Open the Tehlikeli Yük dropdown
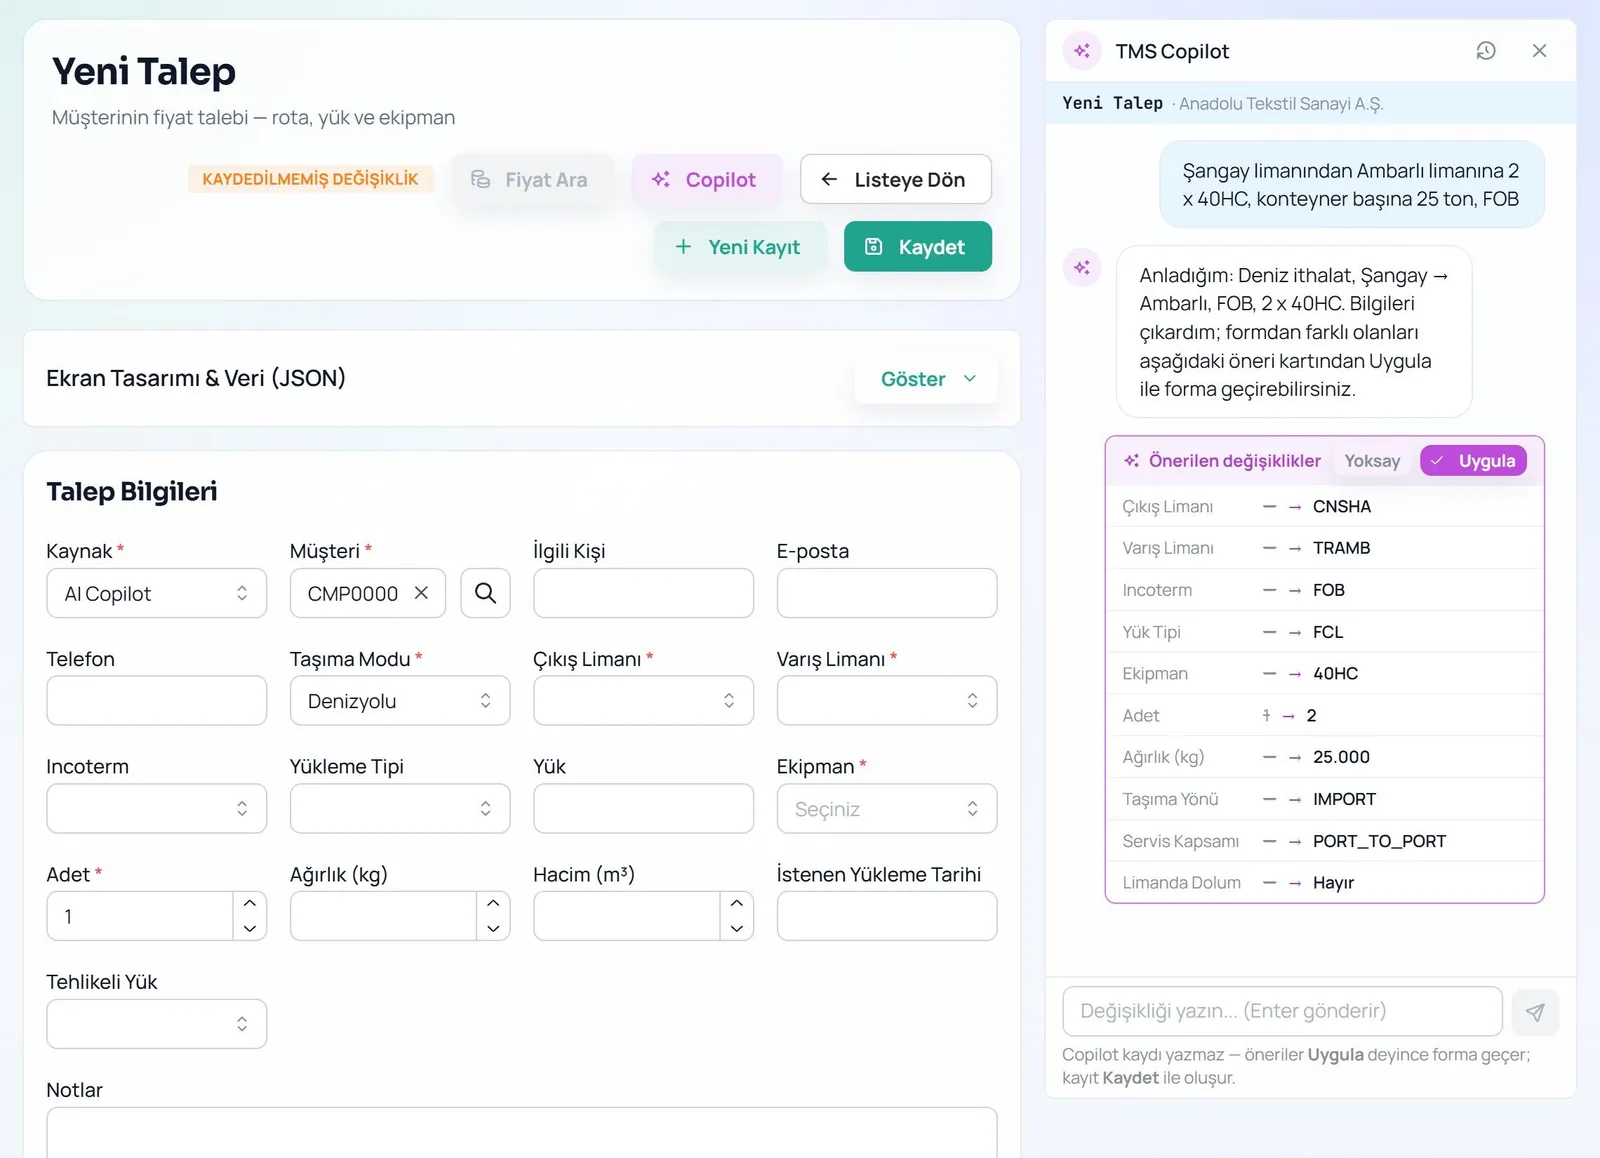The height and width of the screenshot is (1158, 1600). (x=156, y=1024)
